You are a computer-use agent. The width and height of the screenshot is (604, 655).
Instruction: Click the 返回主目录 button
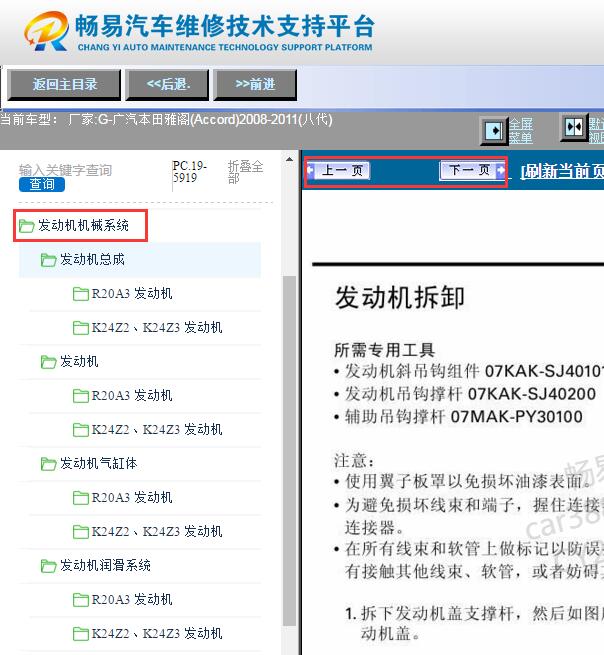point(64,85)
